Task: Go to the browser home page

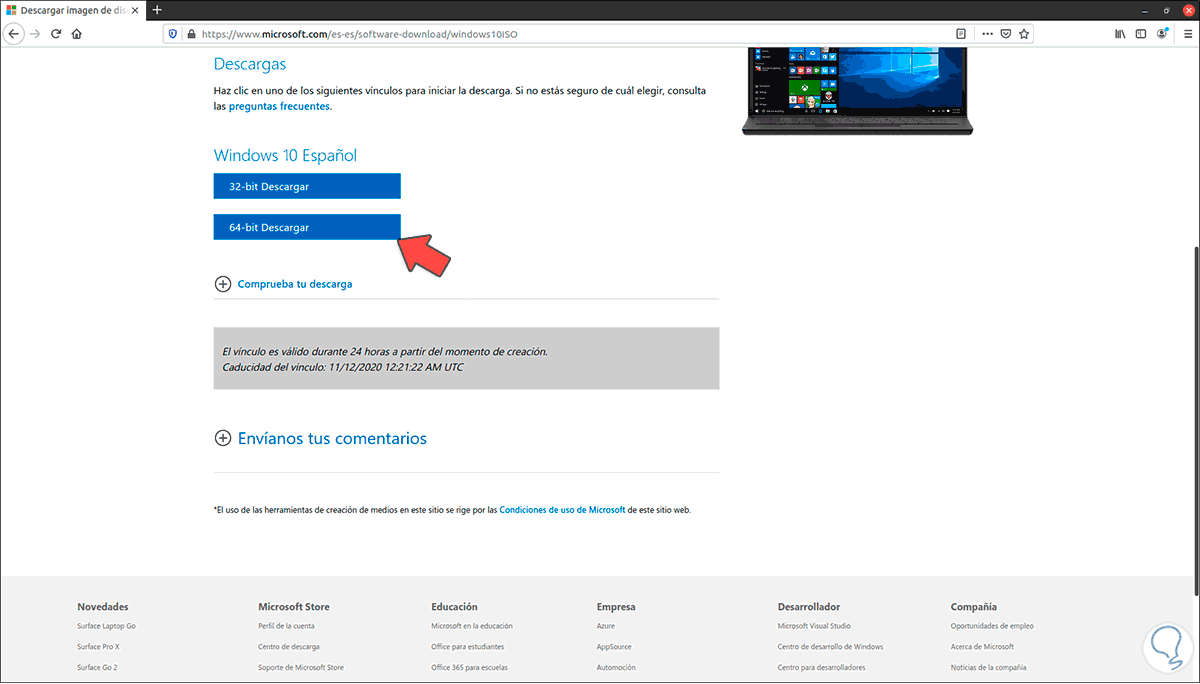Action: [76, 33]
